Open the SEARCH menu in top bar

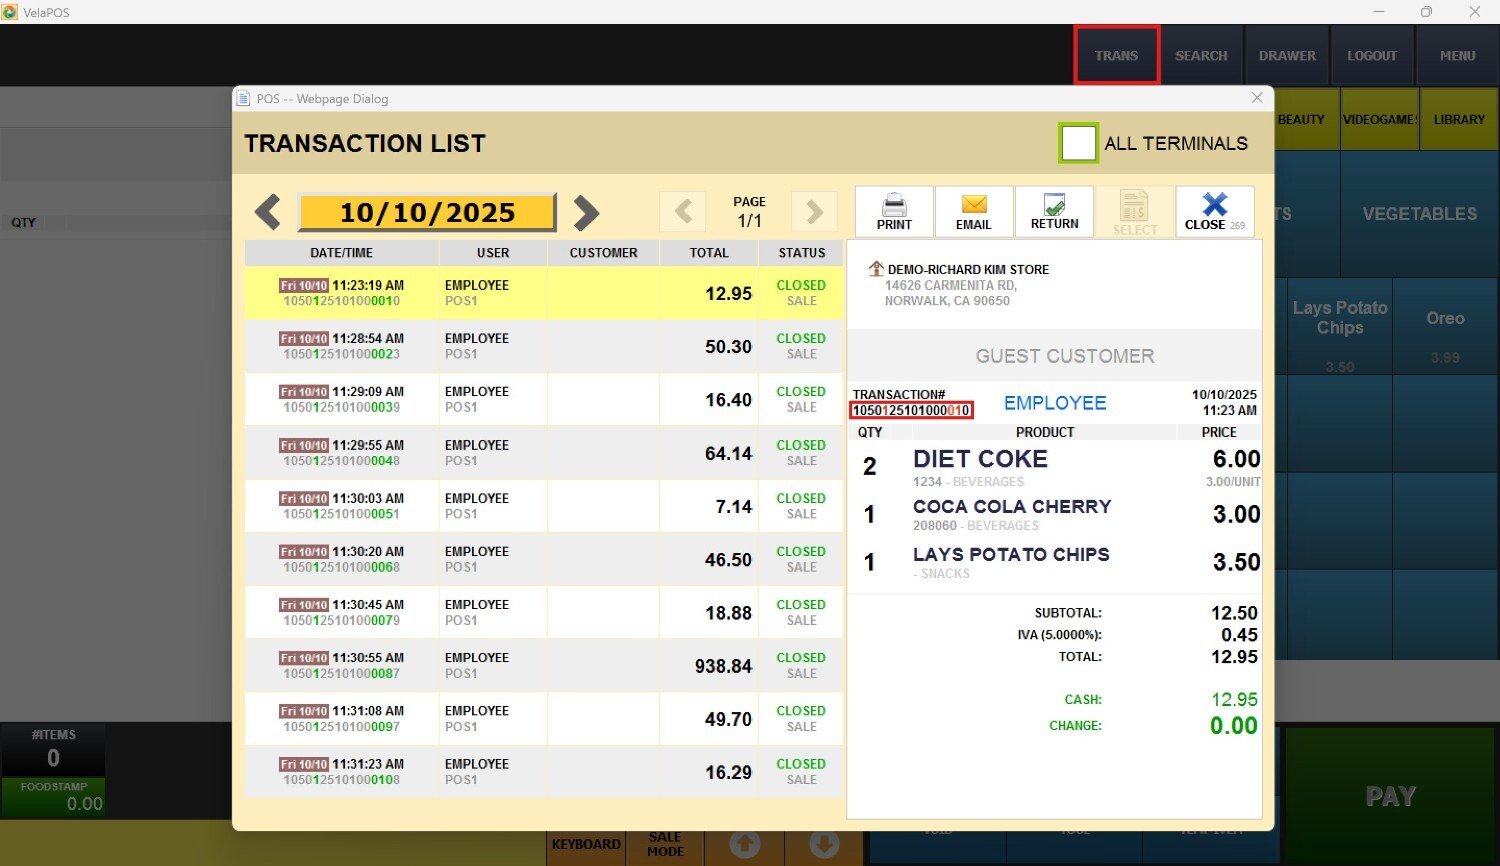click(1201, 56)
